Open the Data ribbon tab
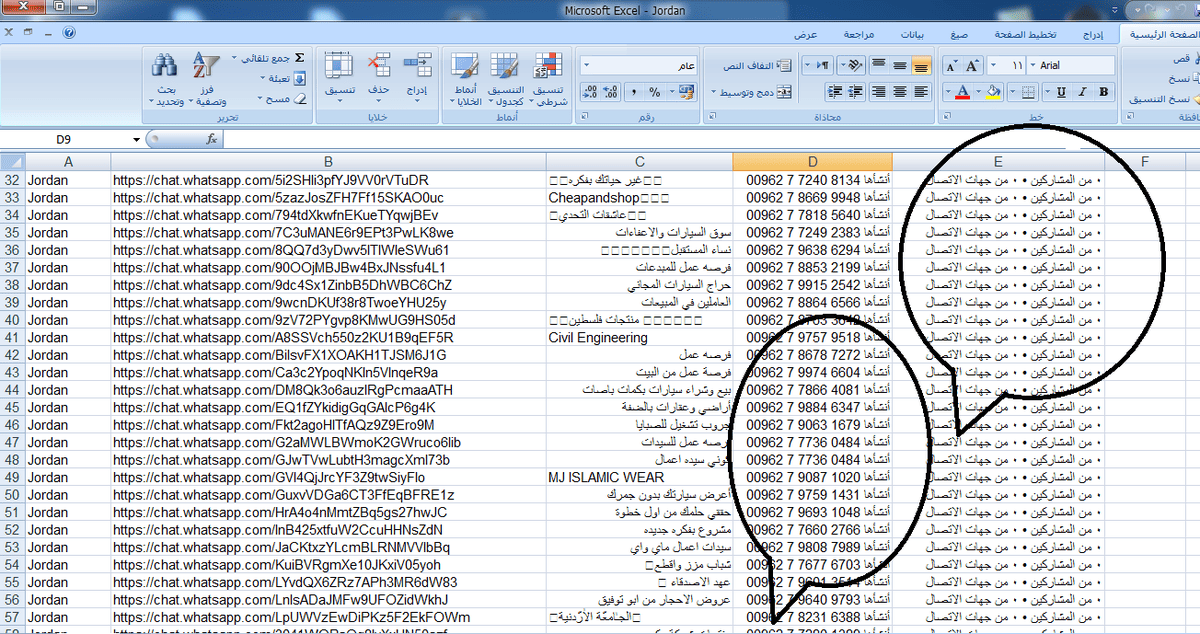Screen dimensions: 1200x634 pos(914,34)
